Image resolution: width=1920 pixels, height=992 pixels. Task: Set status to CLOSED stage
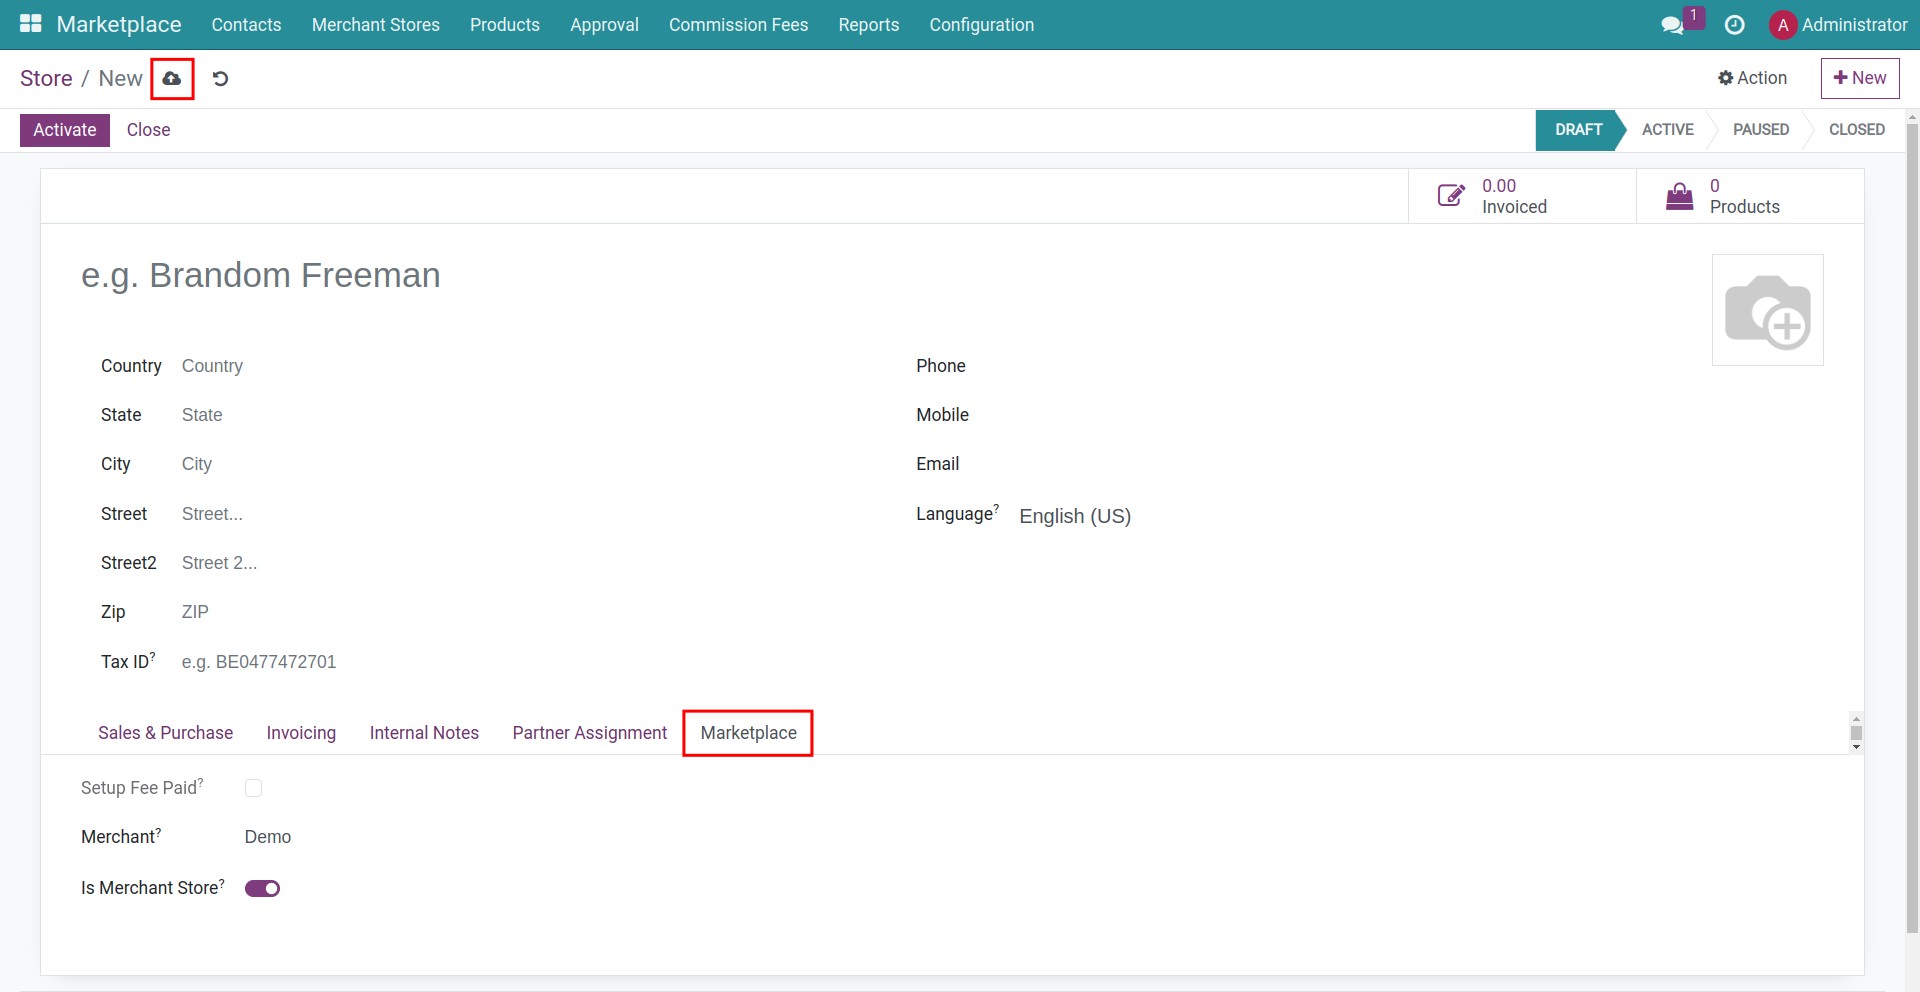pyautogui.click(x=1856, y=130)
